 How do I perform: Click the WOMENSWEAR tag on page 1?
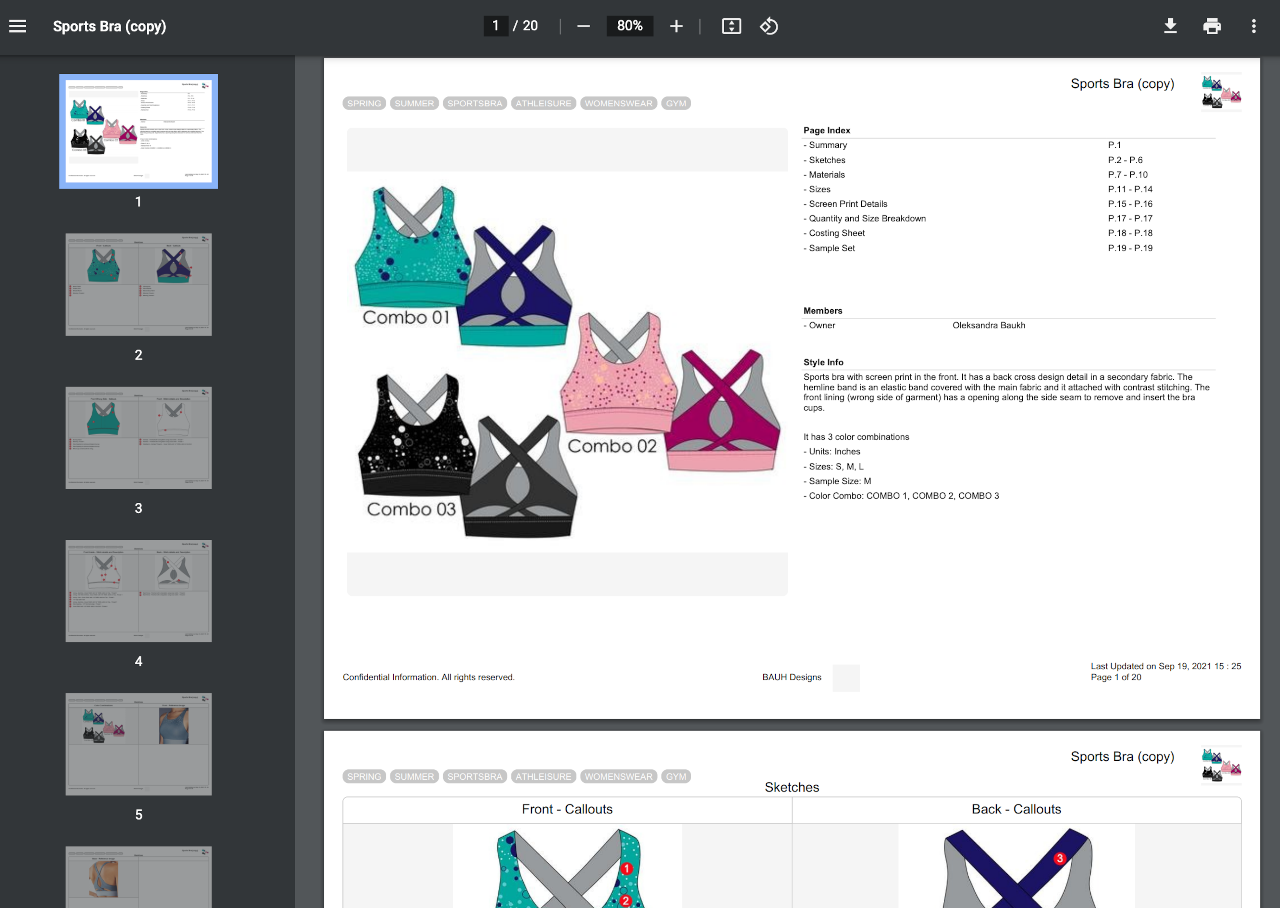click(619, 103)
